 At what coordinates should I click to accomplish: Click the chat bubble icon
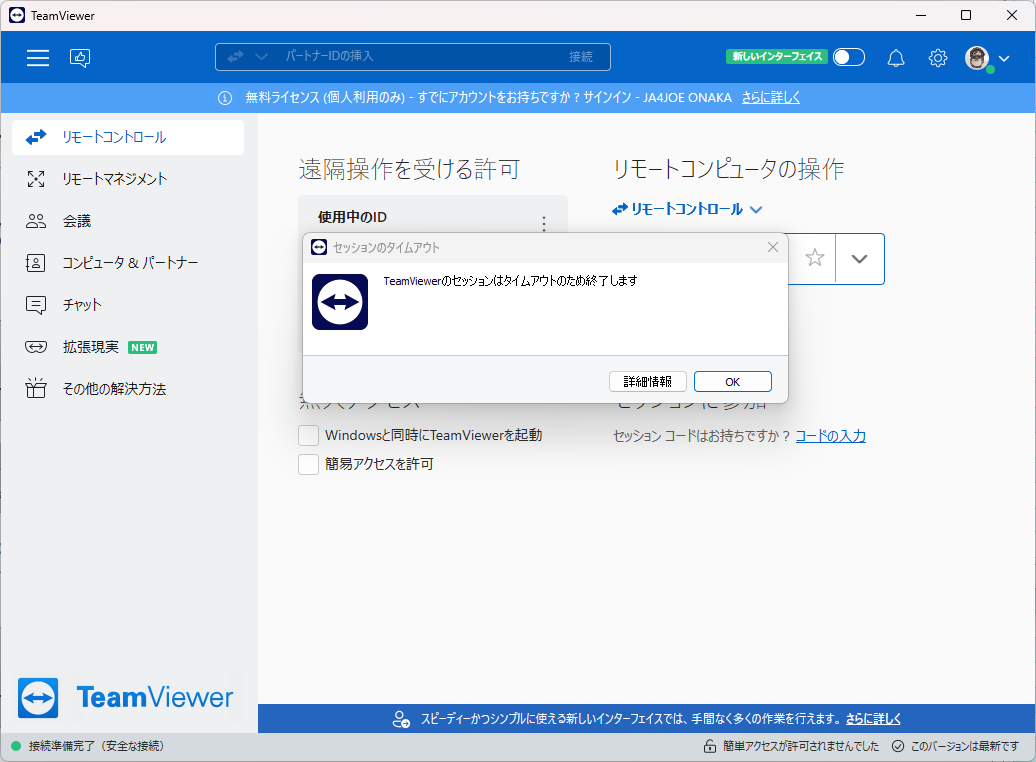[x=36, y=305]
